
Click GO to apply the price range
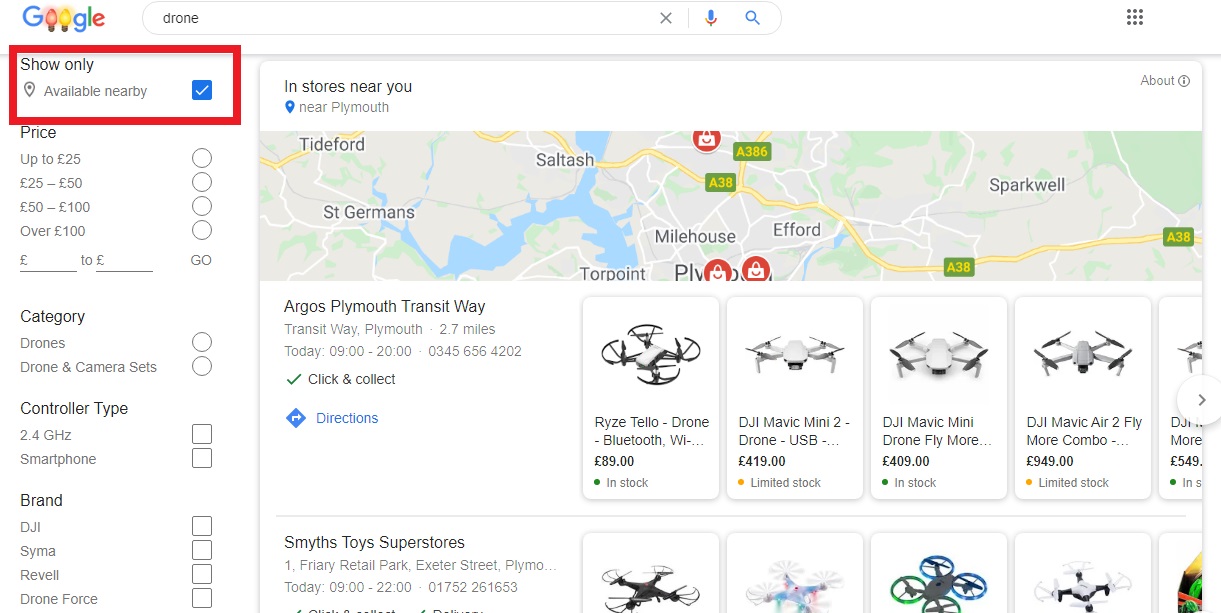point(201,260)
